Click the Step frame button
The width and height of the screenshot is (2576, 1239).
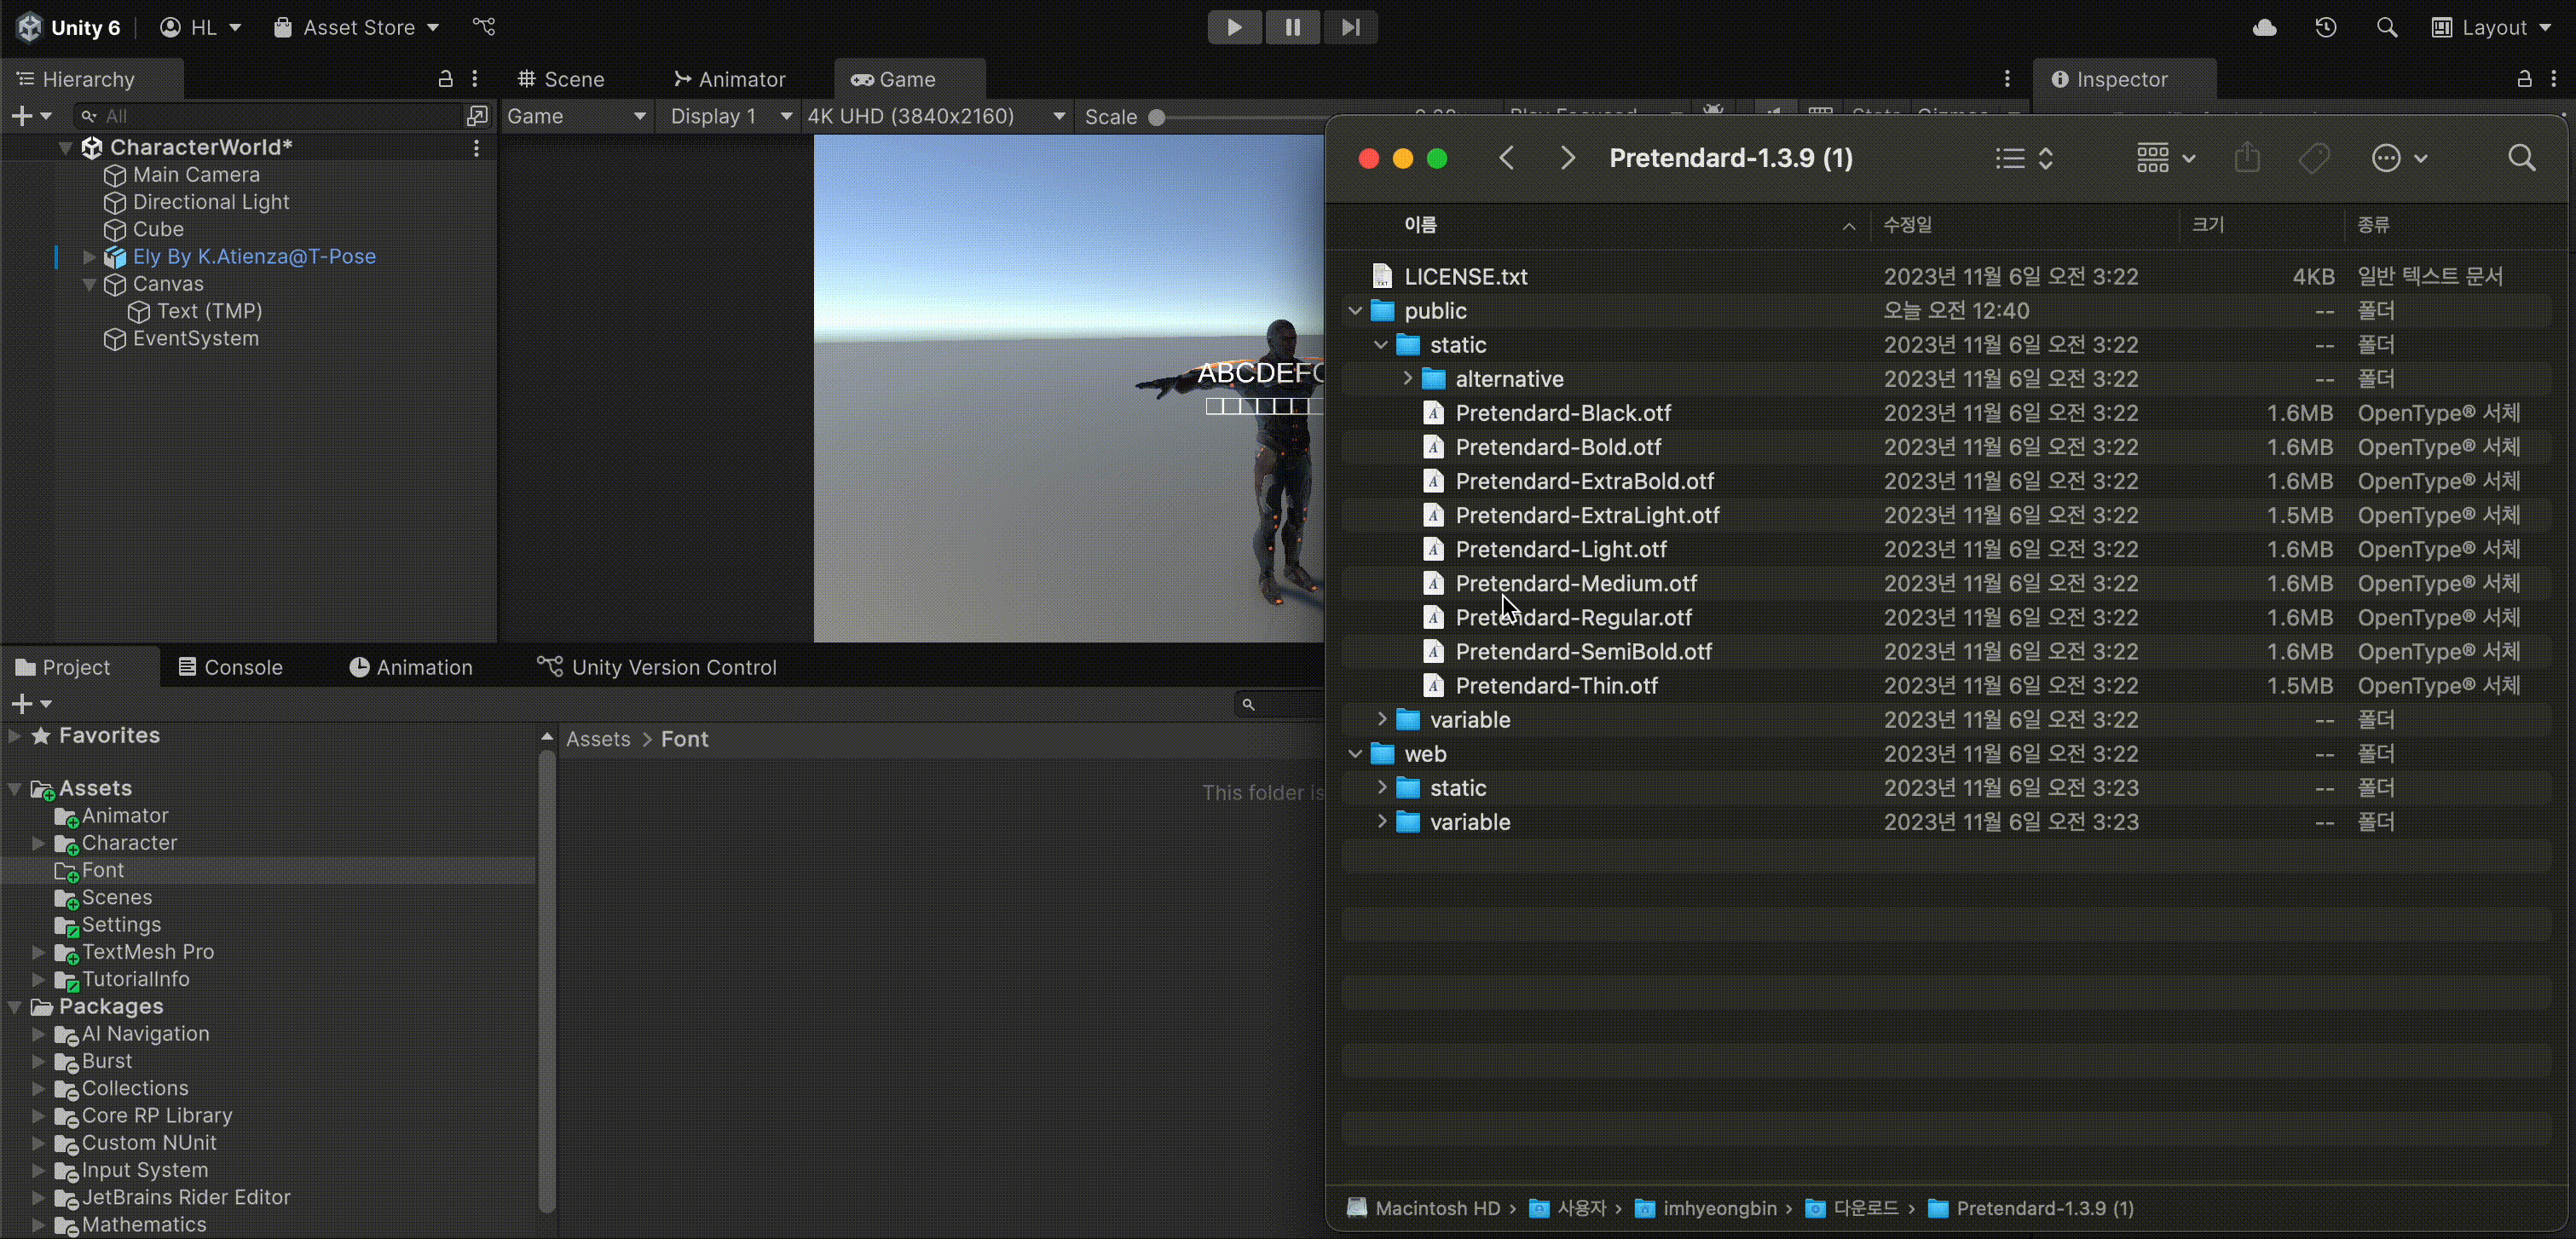point(1350,27)
